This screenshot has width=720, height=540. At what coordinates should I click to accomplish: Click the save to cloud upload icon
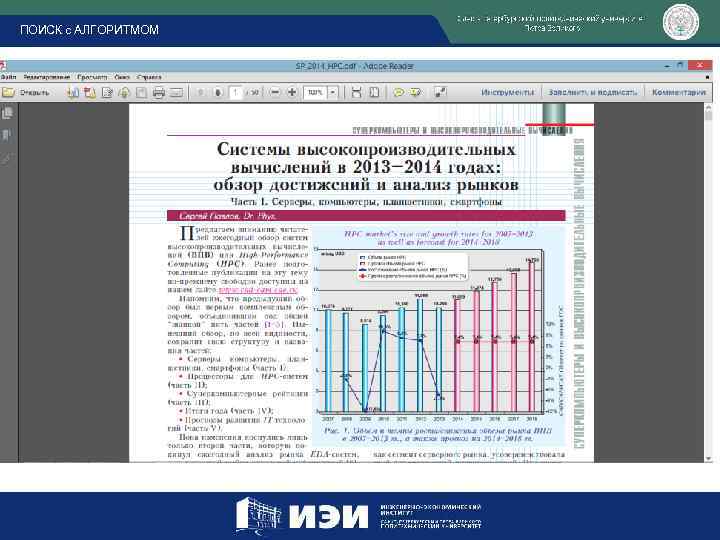pos(124,93)
